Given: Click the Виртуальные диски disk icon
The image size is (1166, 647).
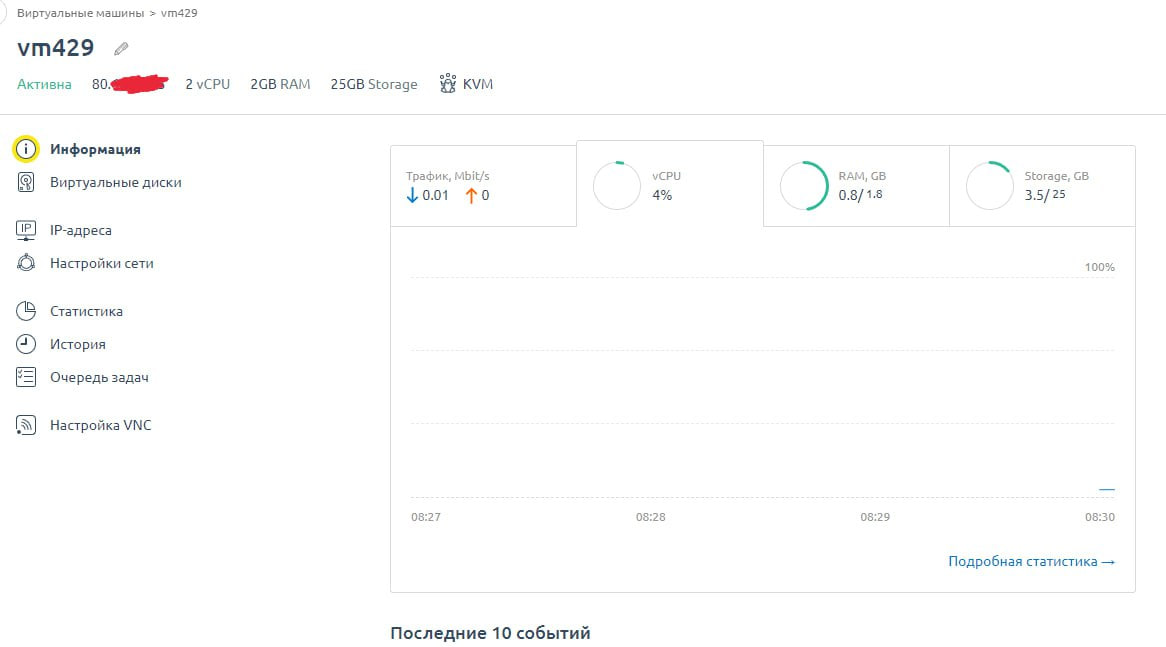Looking at the screenshot, I should click(26, 182).
